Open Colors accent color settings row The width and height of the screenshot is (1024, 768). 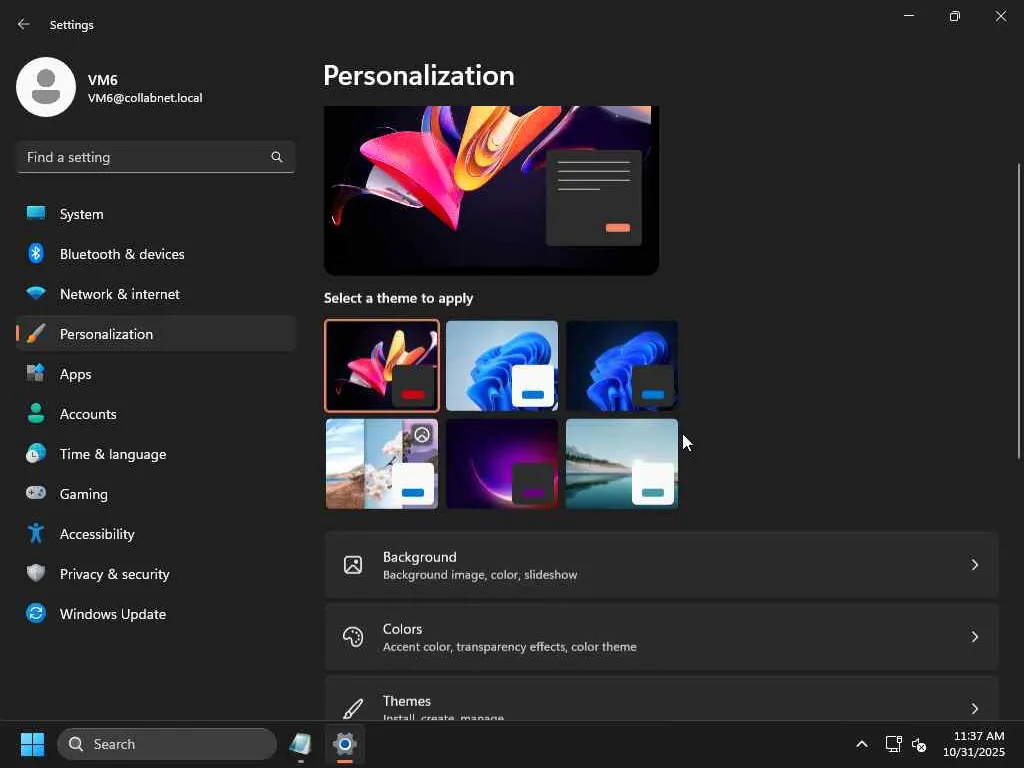coord(662,637)
